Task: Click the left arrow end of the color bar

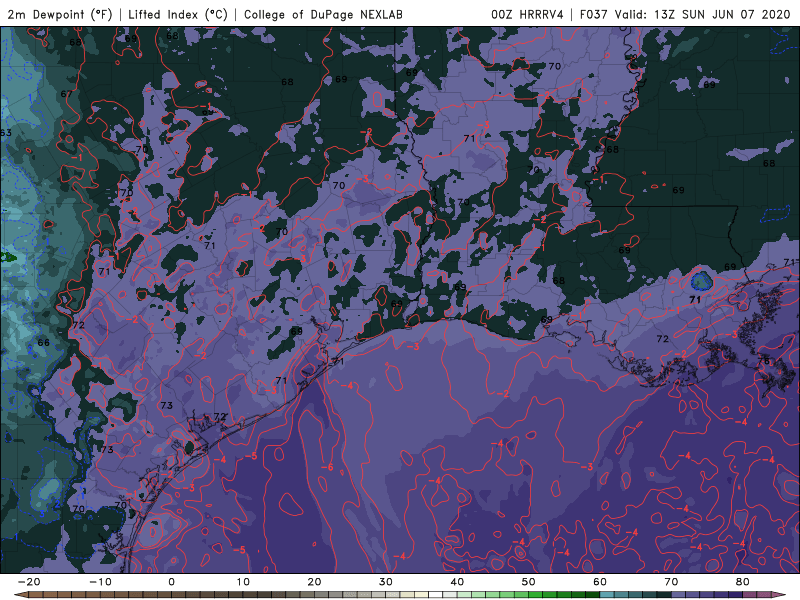Action: (19, 595)
